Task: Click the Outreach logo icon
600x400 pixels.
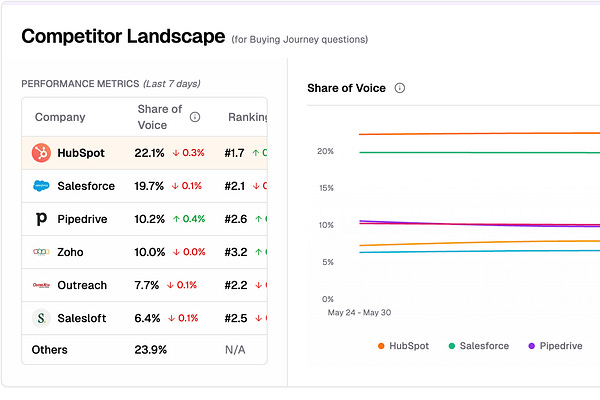Action: (41, 285)
